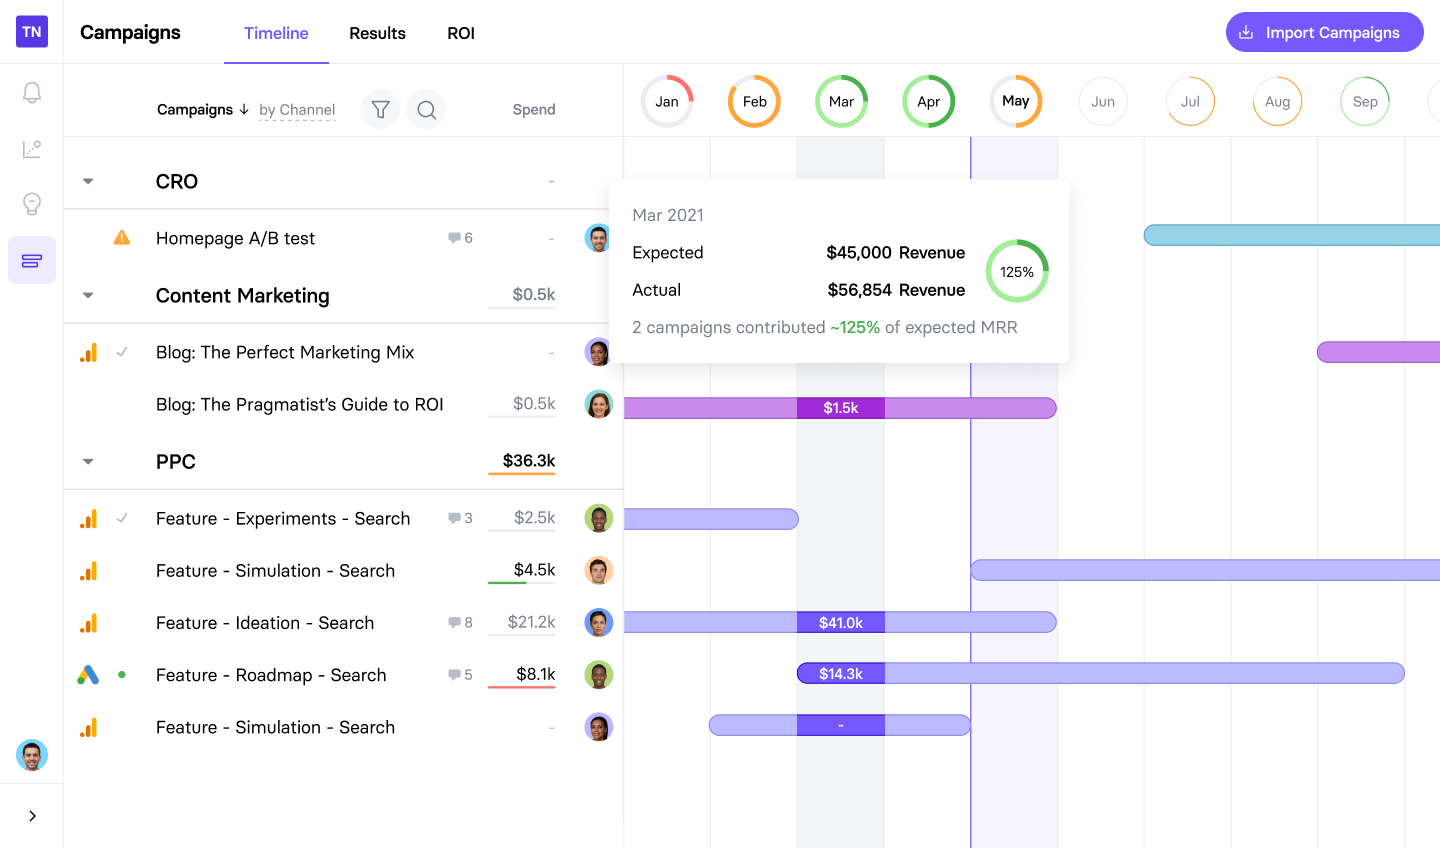Click the owner avatar for Feature - Roadmap - Search

tap(598, 674)
